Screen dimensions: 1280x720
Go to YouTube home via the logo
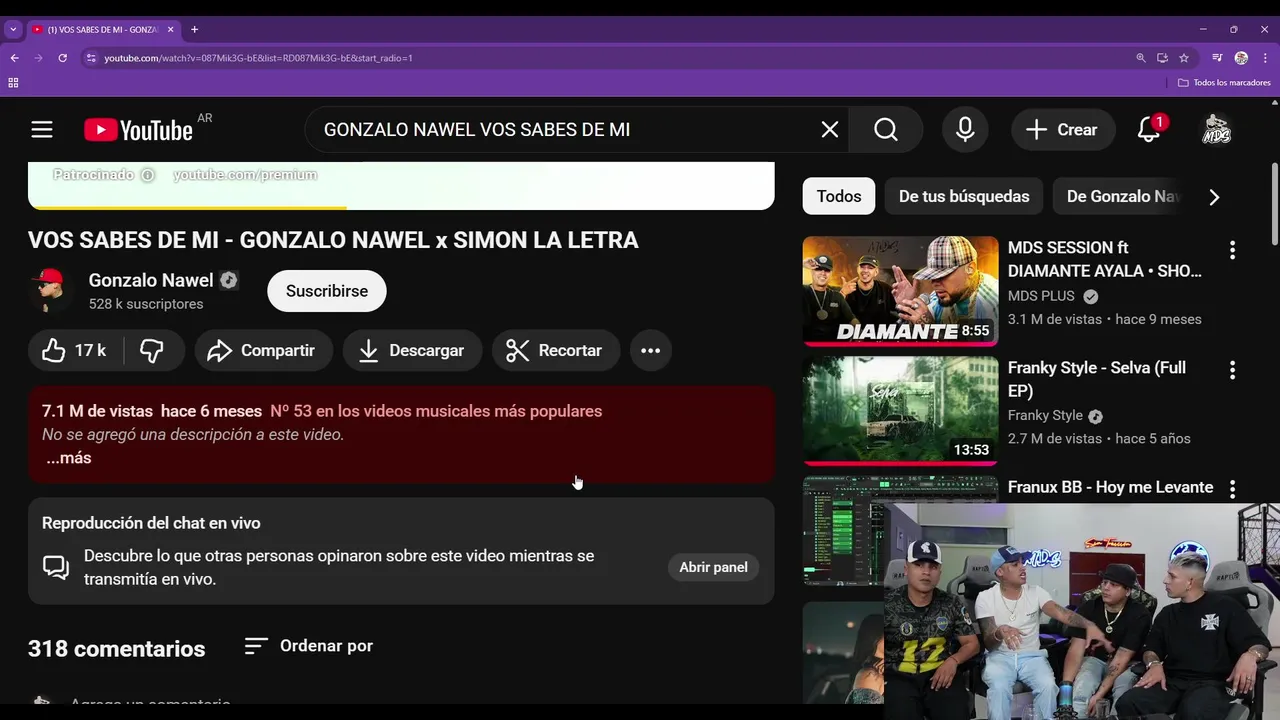(138, 130)
